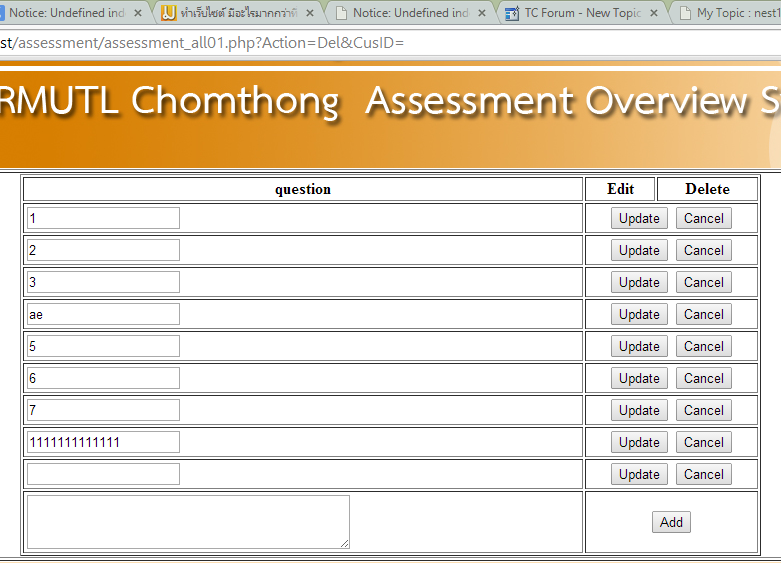This screenshot has width=781, height=563.
Task: Focus the empty single-line question field
Action: [x=103, y=474]
